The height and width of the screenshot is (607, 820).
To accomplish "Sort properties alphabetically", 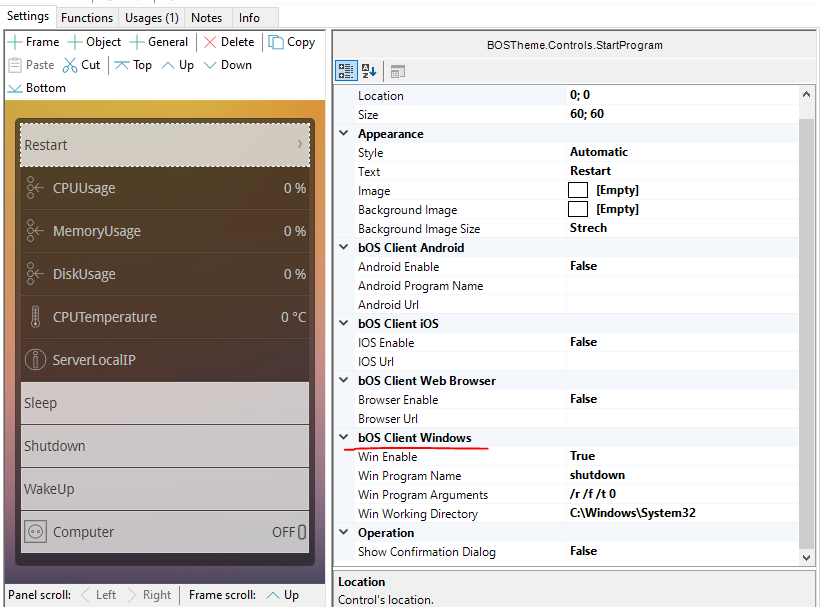I will (x=368, y=71).
